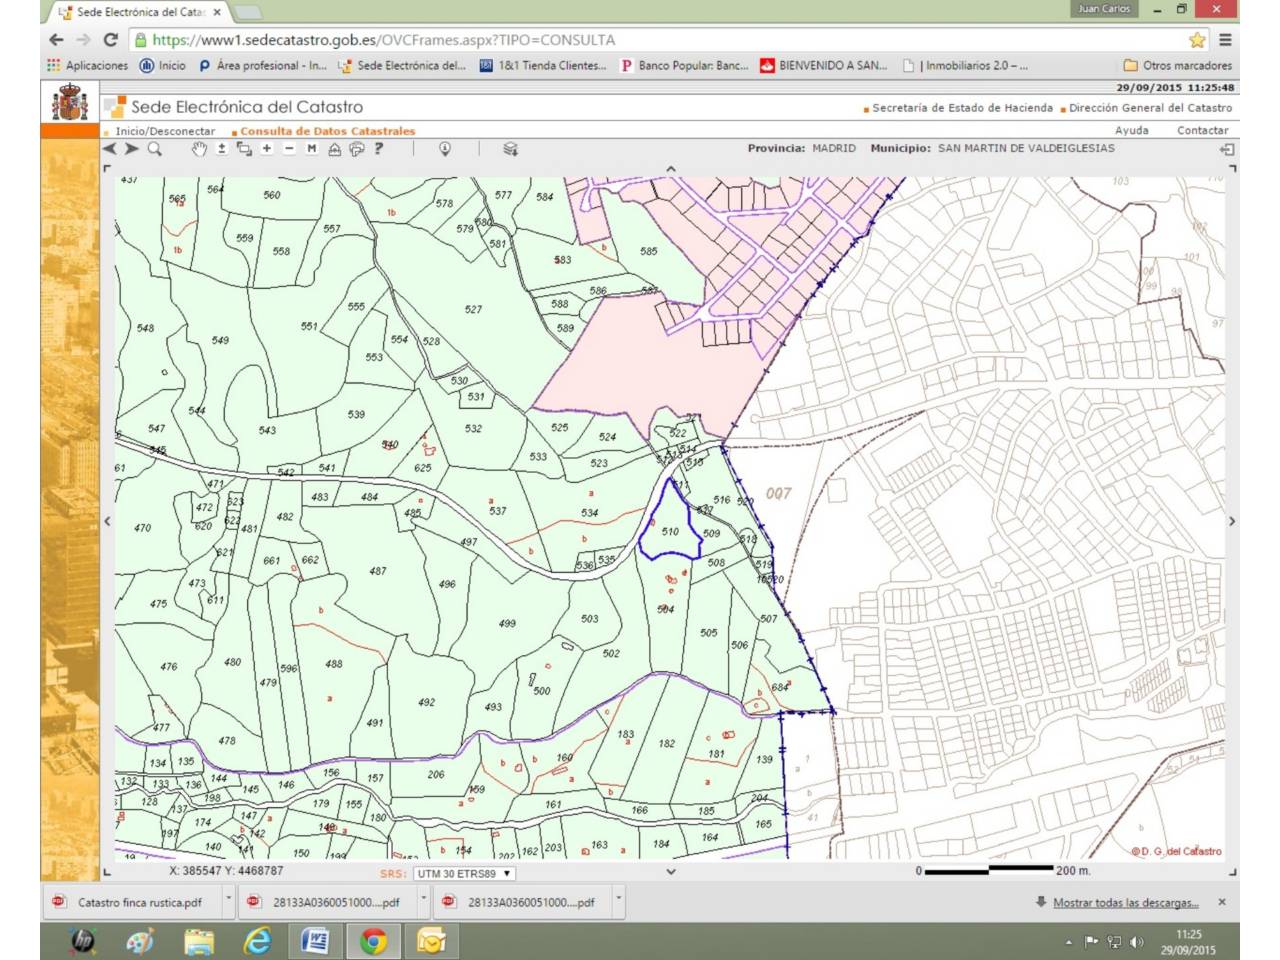Viewport: 1280px width, 960px height.
Task: Activate the info identify marker tool
Action: click(x=445, y=149)
